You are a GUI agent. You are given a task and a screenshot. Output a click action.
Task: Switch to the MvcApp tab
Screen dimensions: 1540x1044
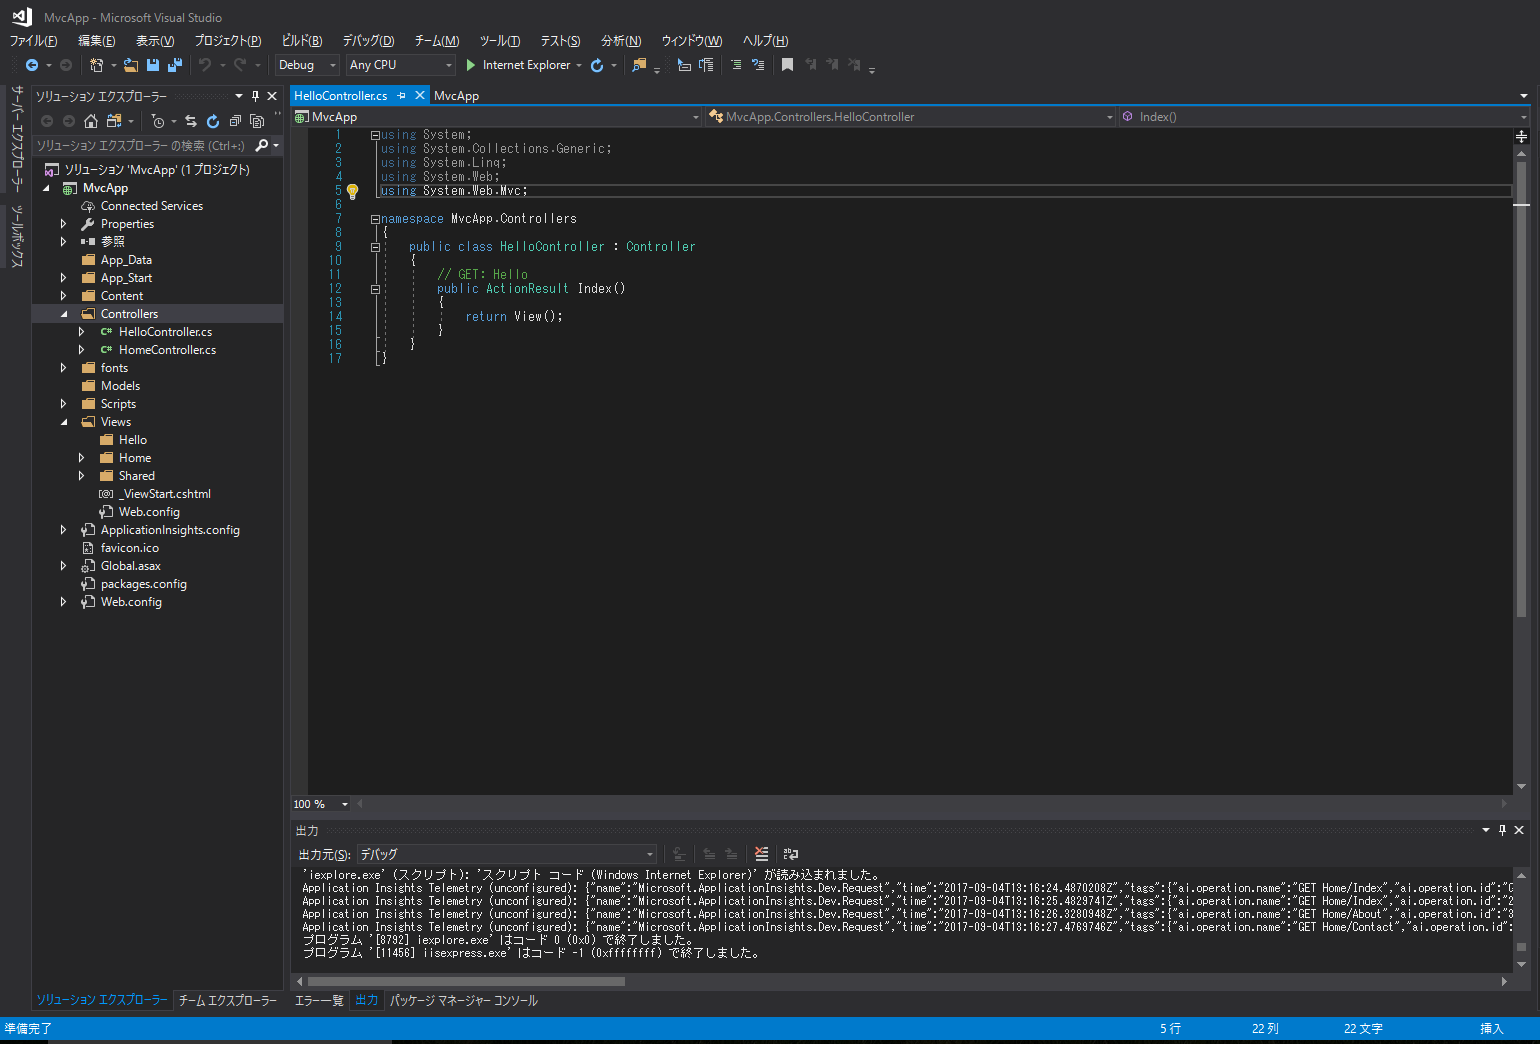tap(456, 95)
